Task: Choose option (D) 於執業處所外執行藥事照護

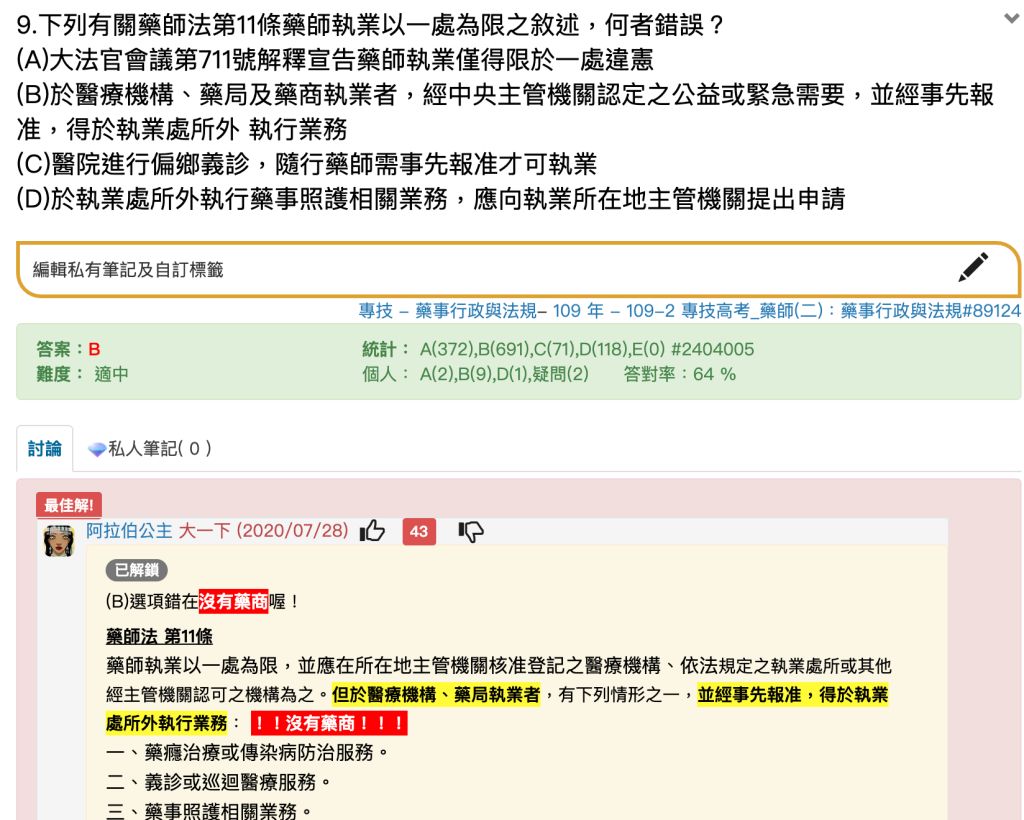Action: (430, 199)
